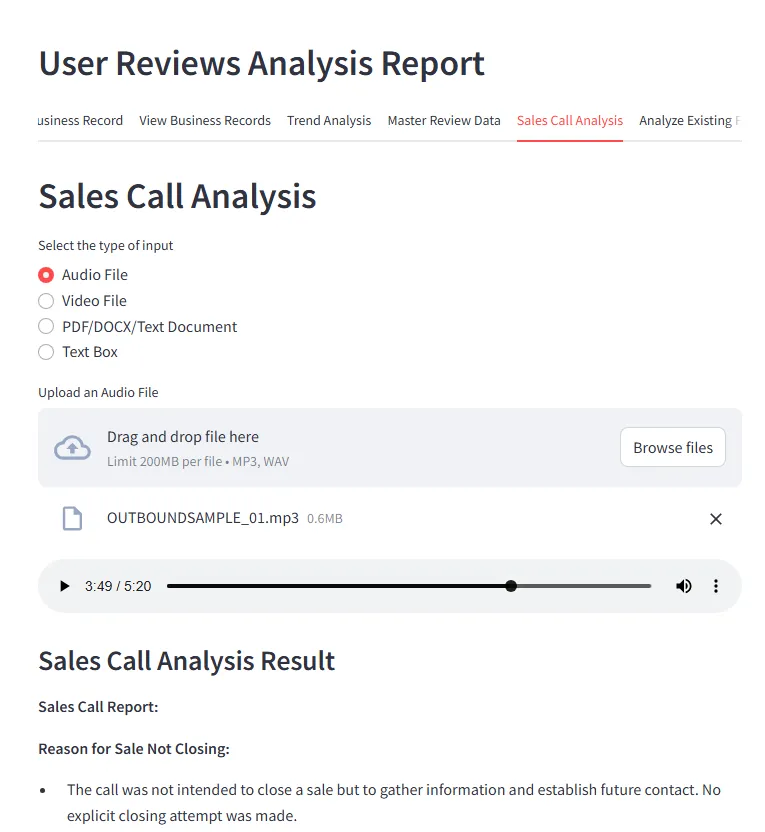Switch to the View Business Records tab

[205, 121]
